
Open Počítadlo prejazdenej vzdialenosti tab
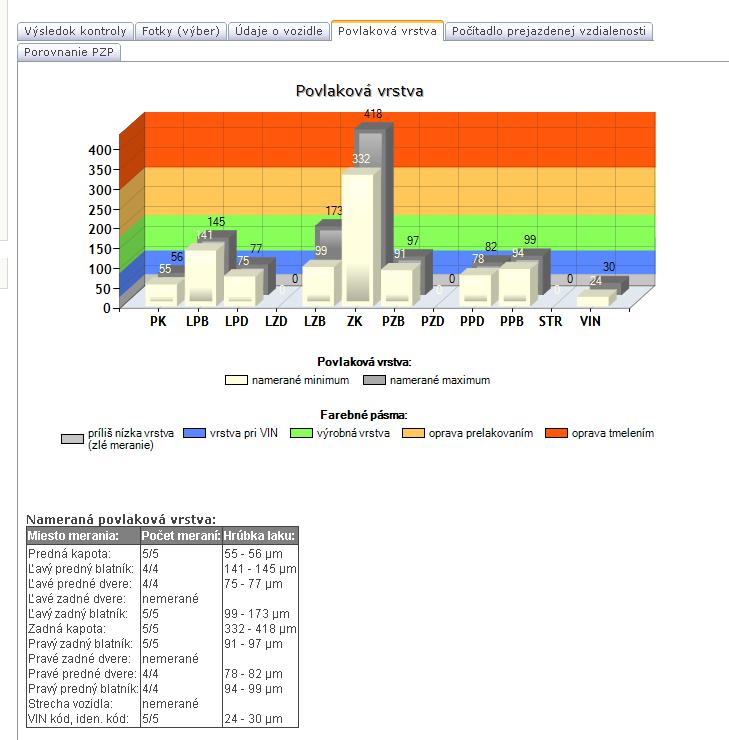pos(549,31)
